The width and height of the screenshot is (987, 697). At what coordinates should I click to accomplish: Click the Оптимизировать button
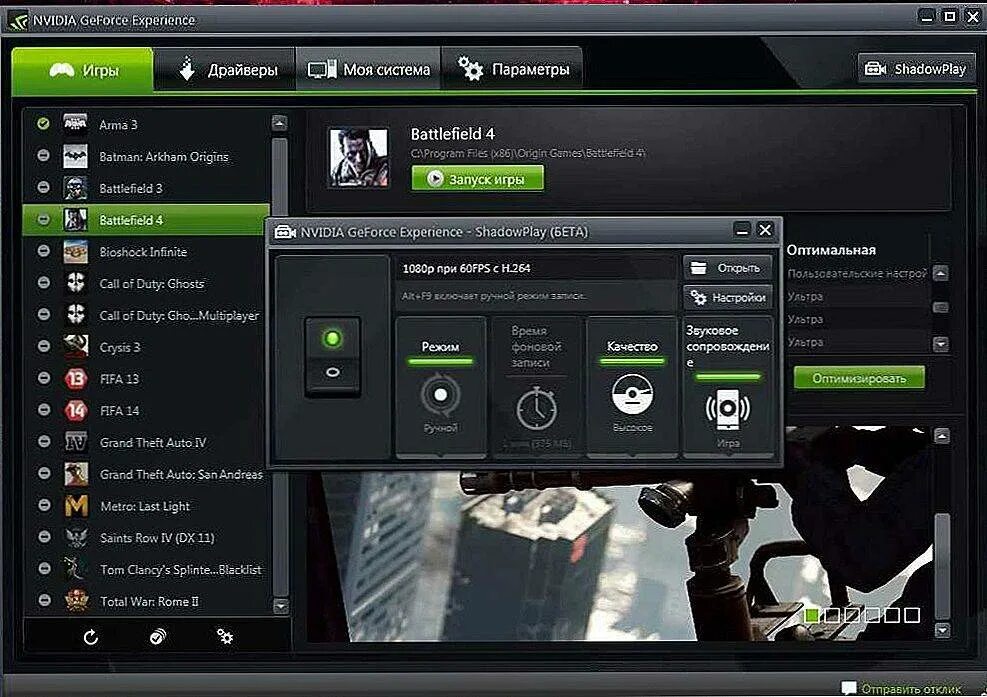859,378
